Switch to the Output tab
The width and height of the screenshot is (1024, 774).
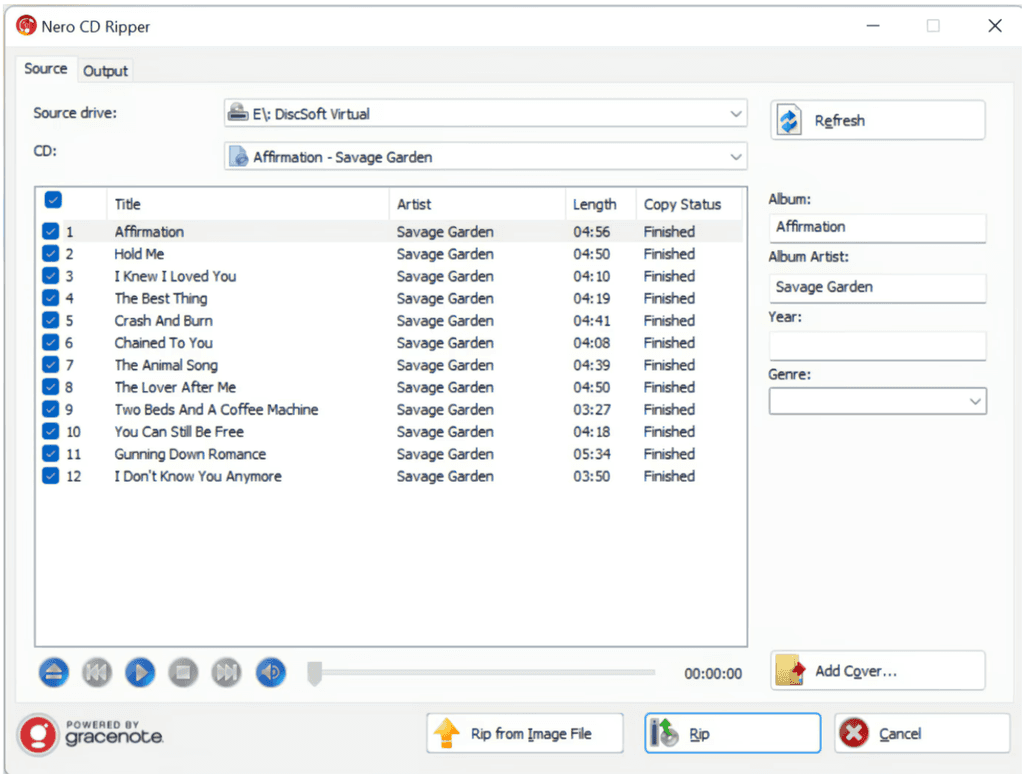tap(105, 70)
